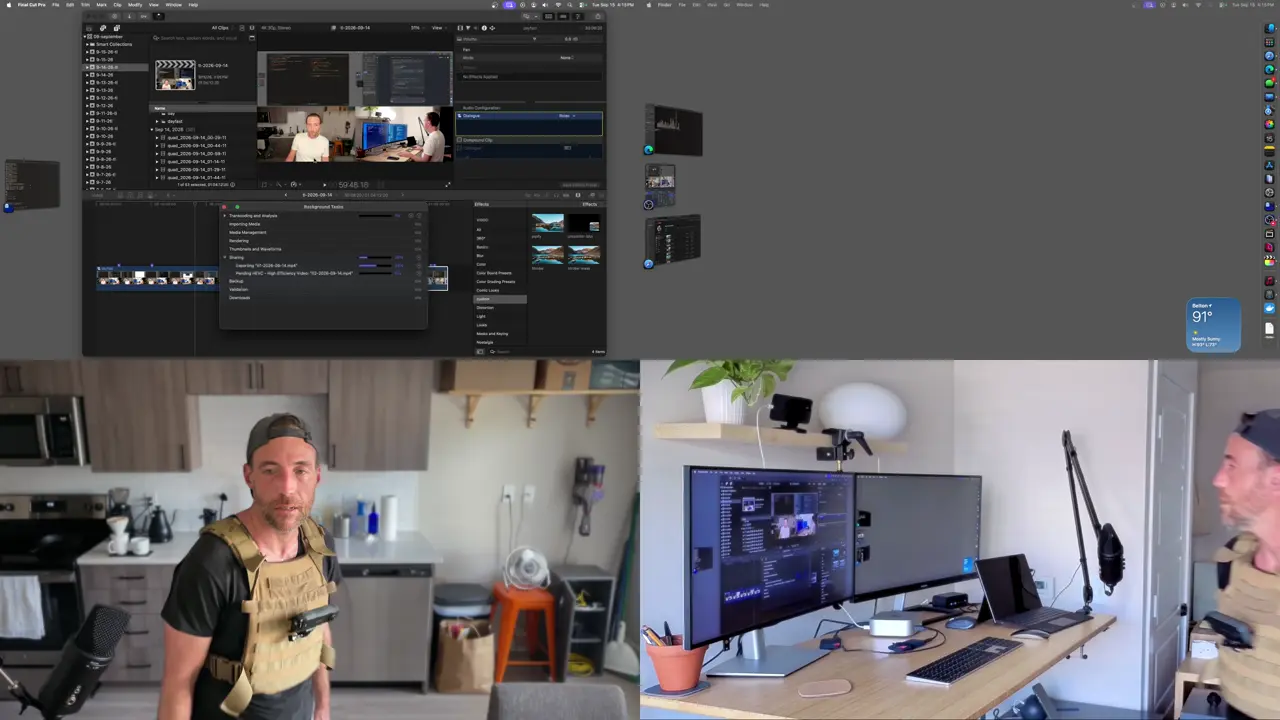Click the play button under the viewer
This screenshot has height=720, width=1280.
click(323, 185)
